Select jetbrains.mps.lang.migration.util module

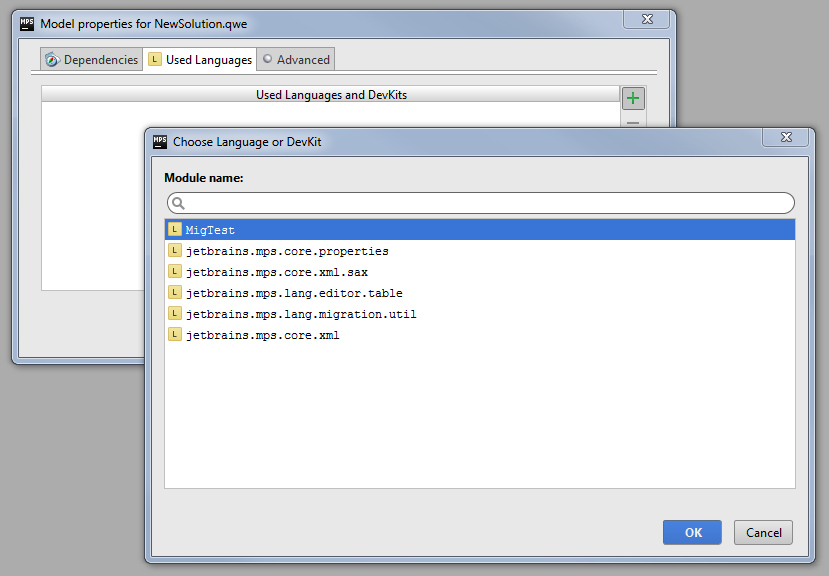click(x=300, y=314)
